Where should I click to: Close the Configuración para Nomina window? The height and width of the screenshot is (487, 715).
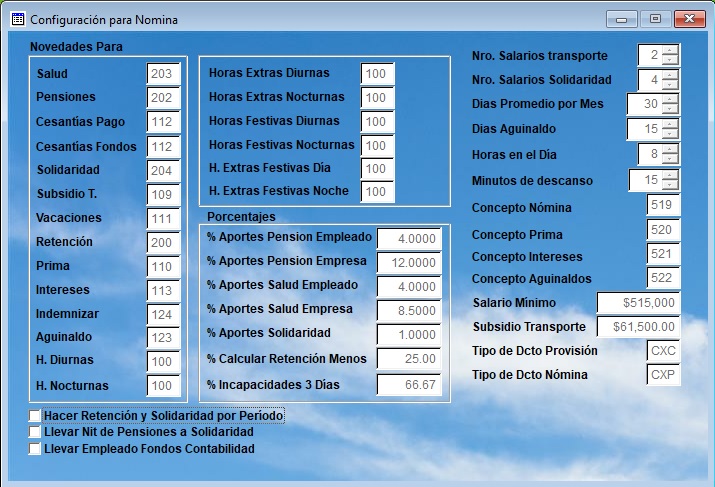(x=689, y=19)
